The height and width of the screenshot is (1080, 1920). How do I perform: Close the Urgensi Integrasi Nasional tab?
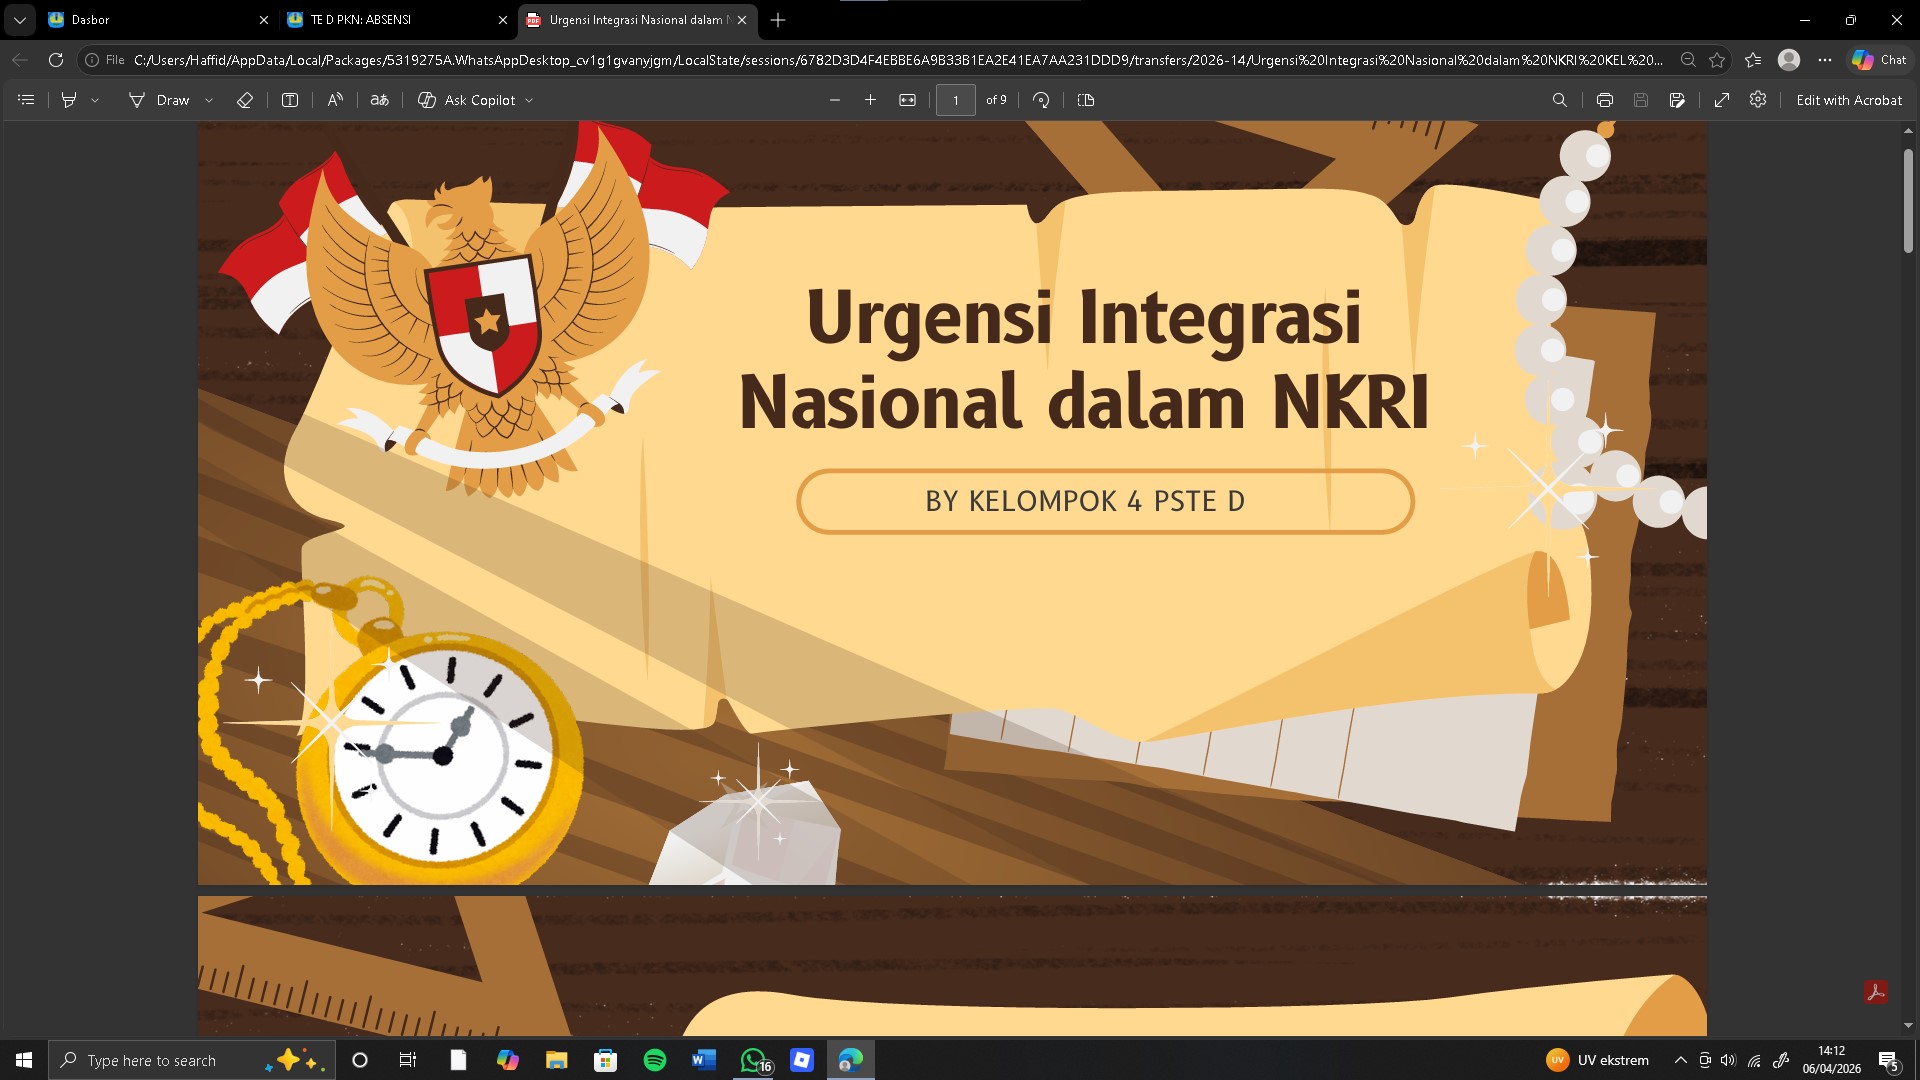(742, 20)
